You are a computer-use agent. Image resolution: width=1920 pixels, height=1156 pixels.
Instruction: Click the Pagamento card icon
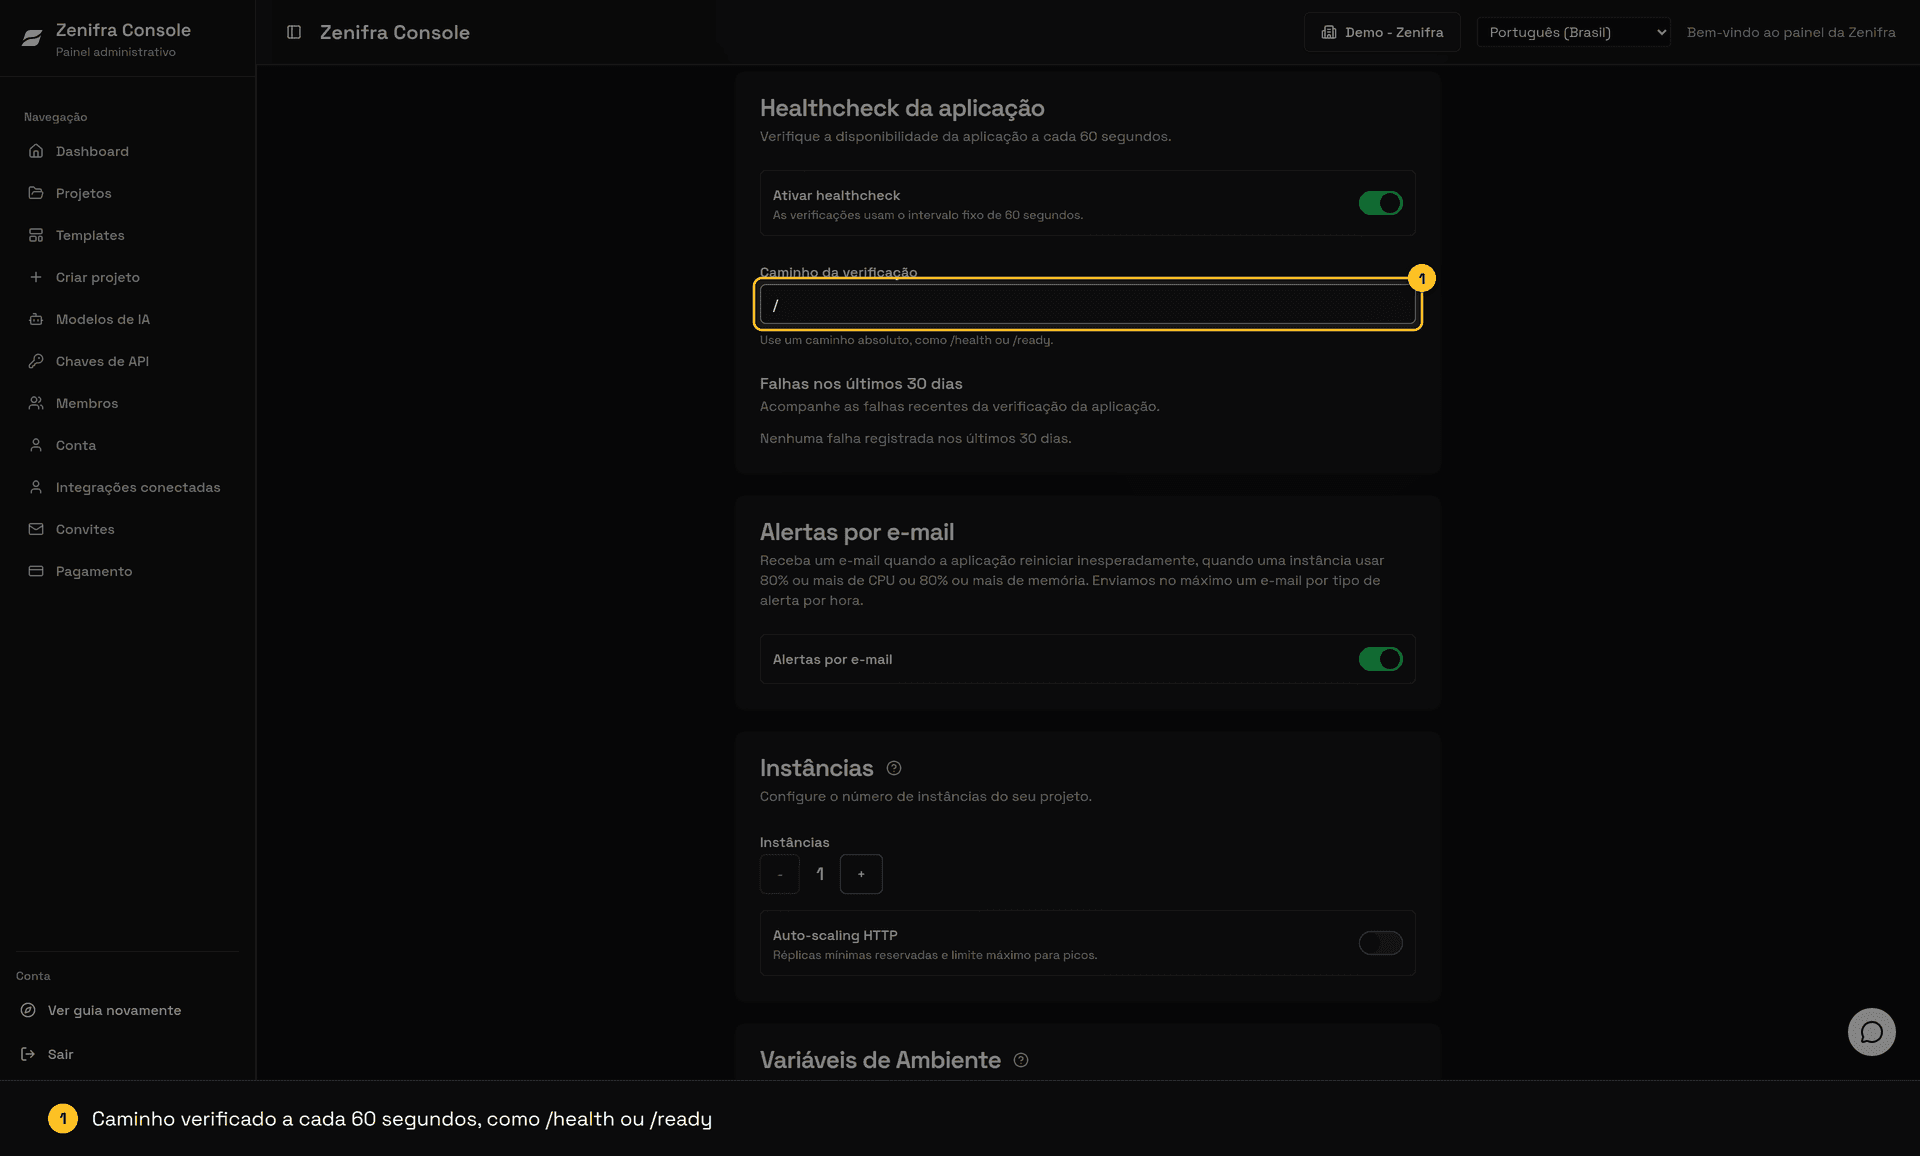(x=36, y=571)
